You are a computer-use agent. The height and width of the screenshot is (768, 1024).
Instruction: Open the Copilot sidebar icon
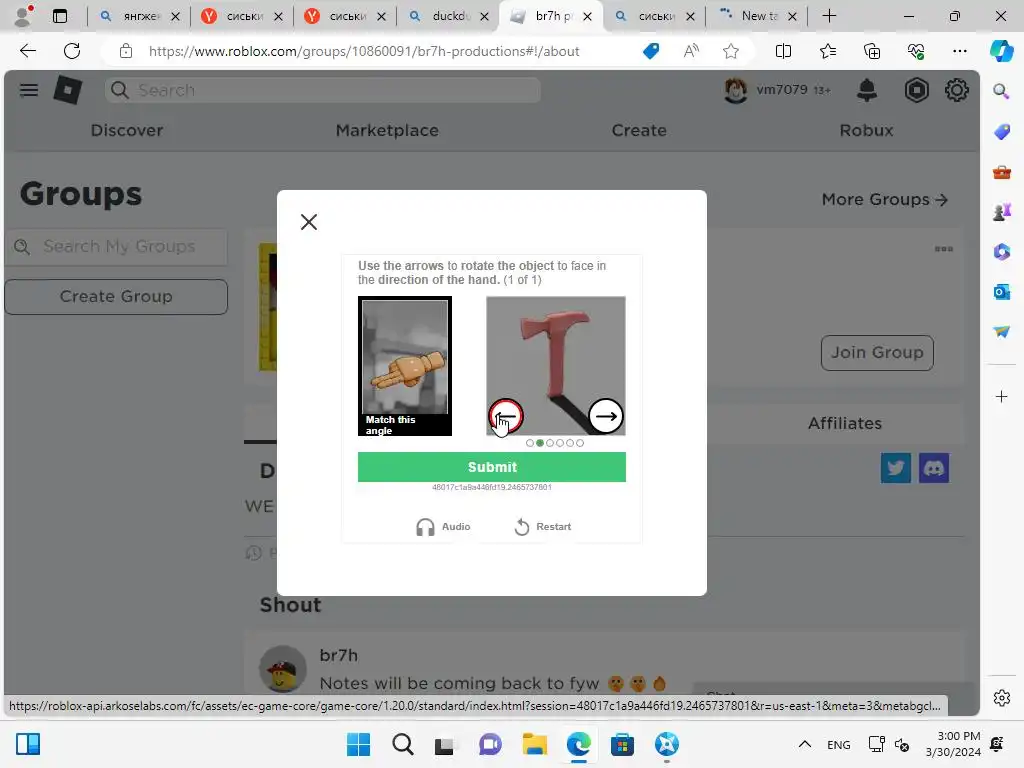pyautogui.click(x=1001, y=51)
